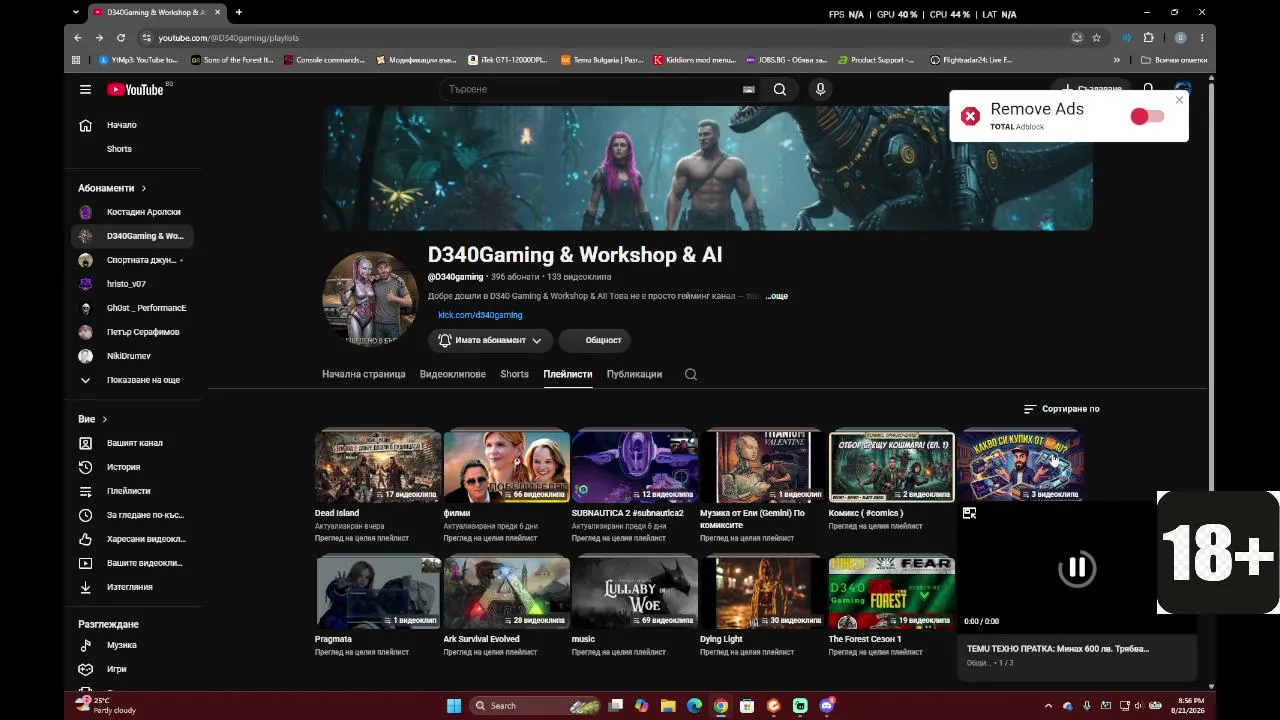
Task: Open the browser extensions puzzle icon
Action: [x=1148, y=38]
